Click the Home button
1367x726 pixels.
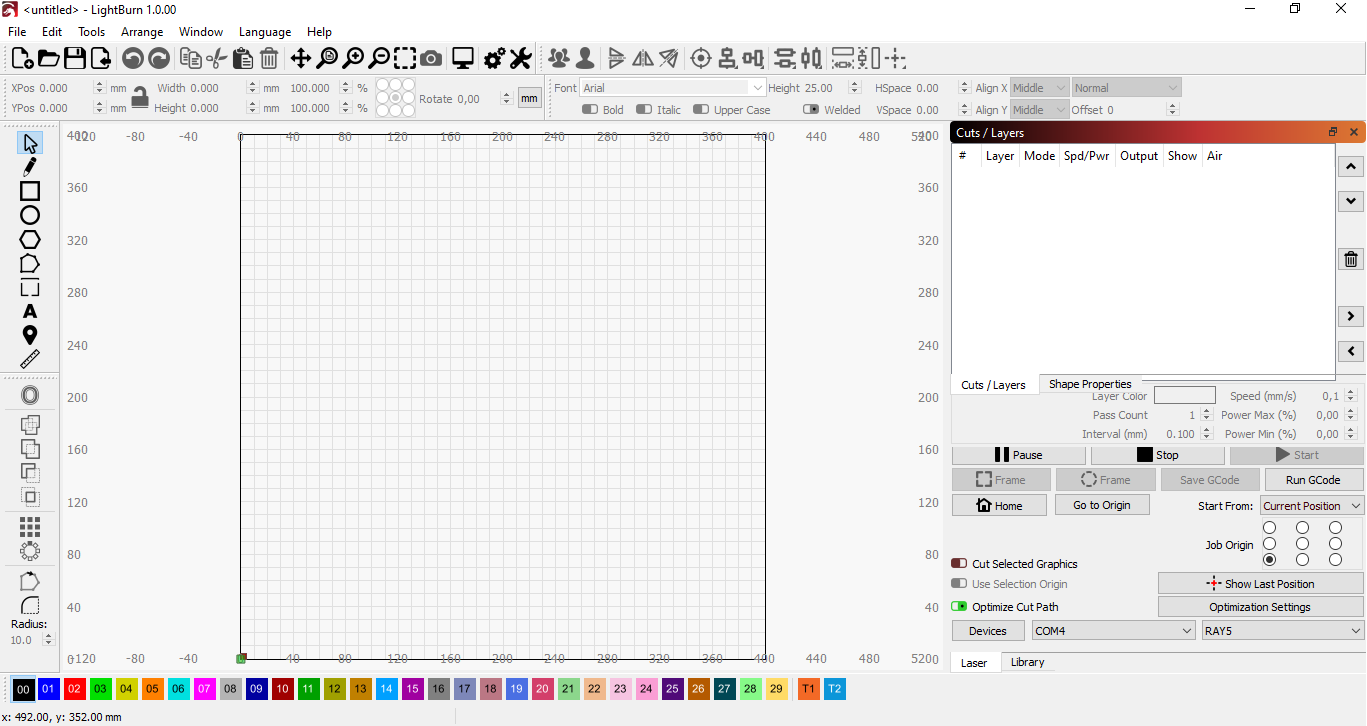[999, 505]
